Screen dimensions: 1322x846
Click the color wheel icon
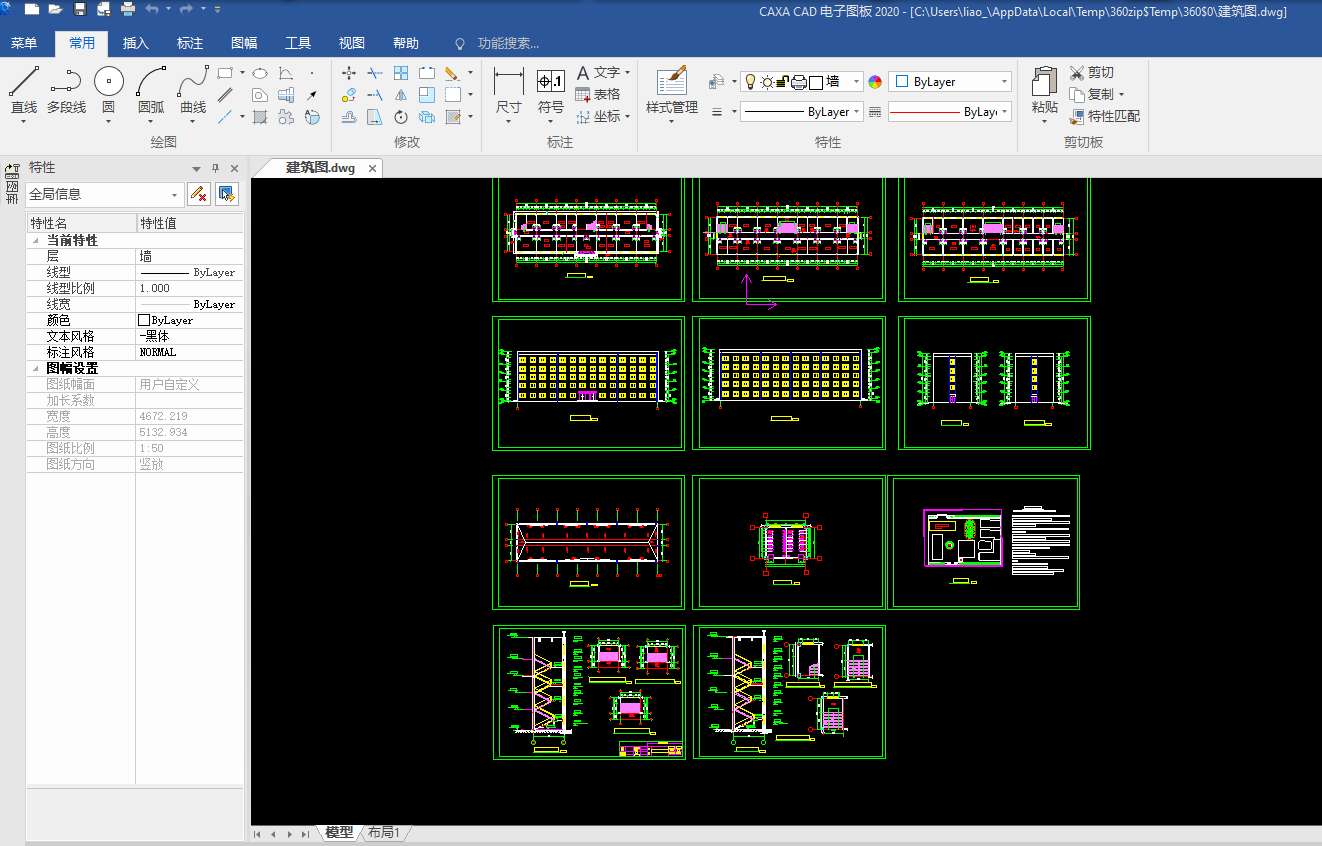click(x=875, y=82)
